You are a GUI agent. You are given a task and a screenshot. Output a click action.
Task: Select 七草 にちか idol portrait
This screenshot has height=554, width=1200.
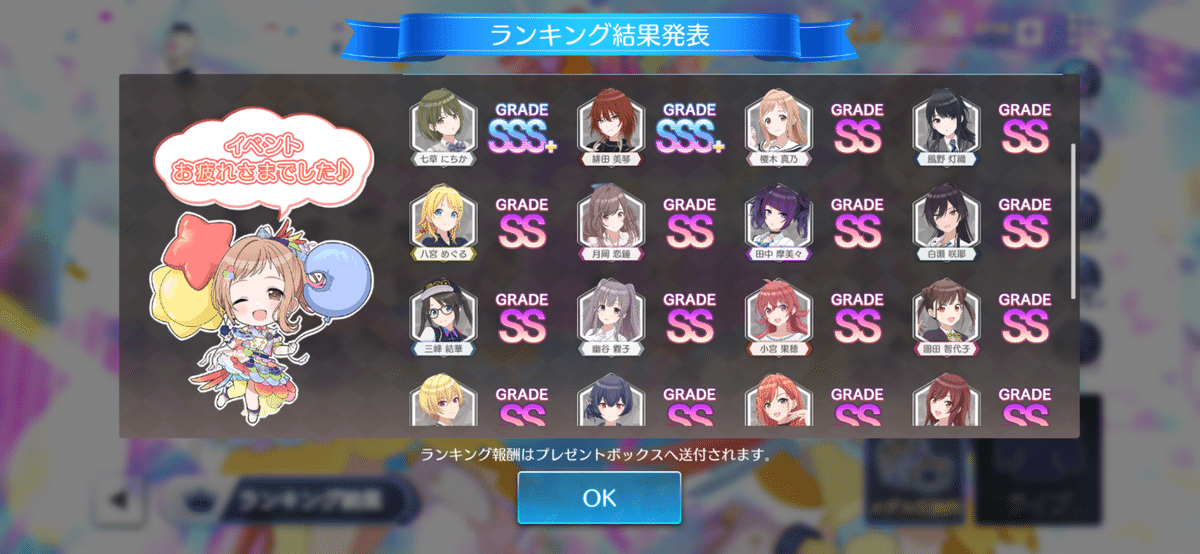[444, 128]
